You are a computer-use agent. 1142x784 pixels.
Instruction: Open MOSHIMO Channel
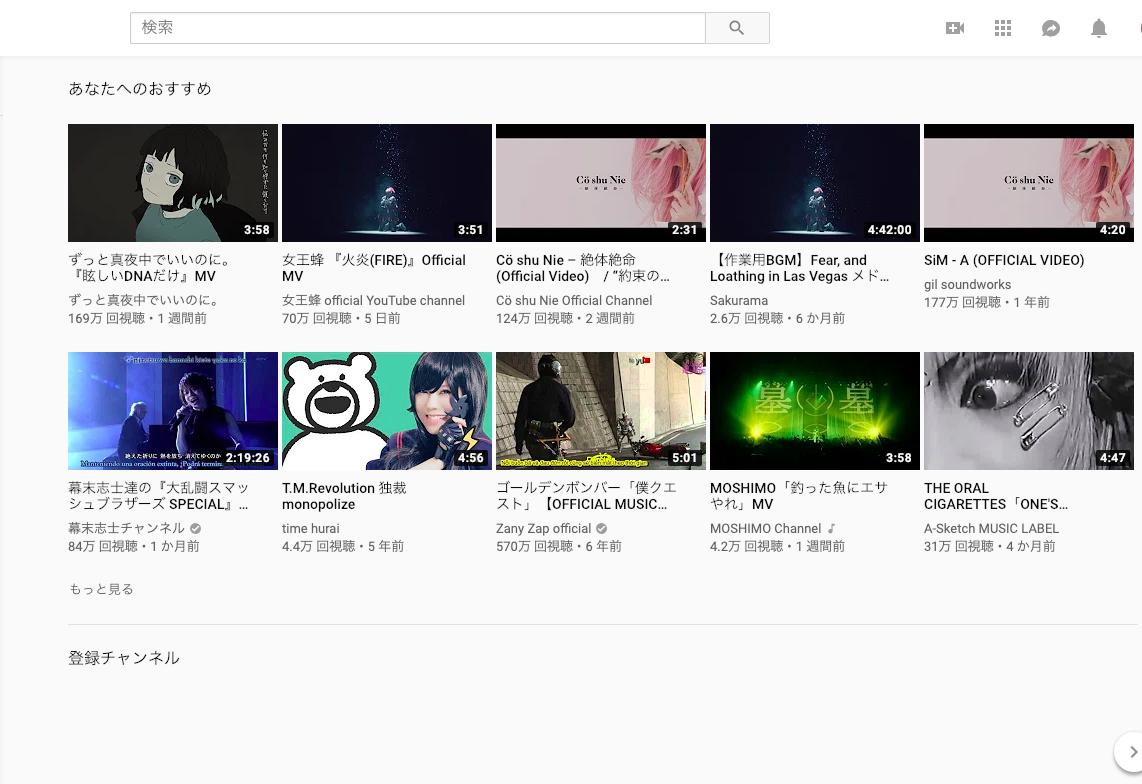(765, 528)
